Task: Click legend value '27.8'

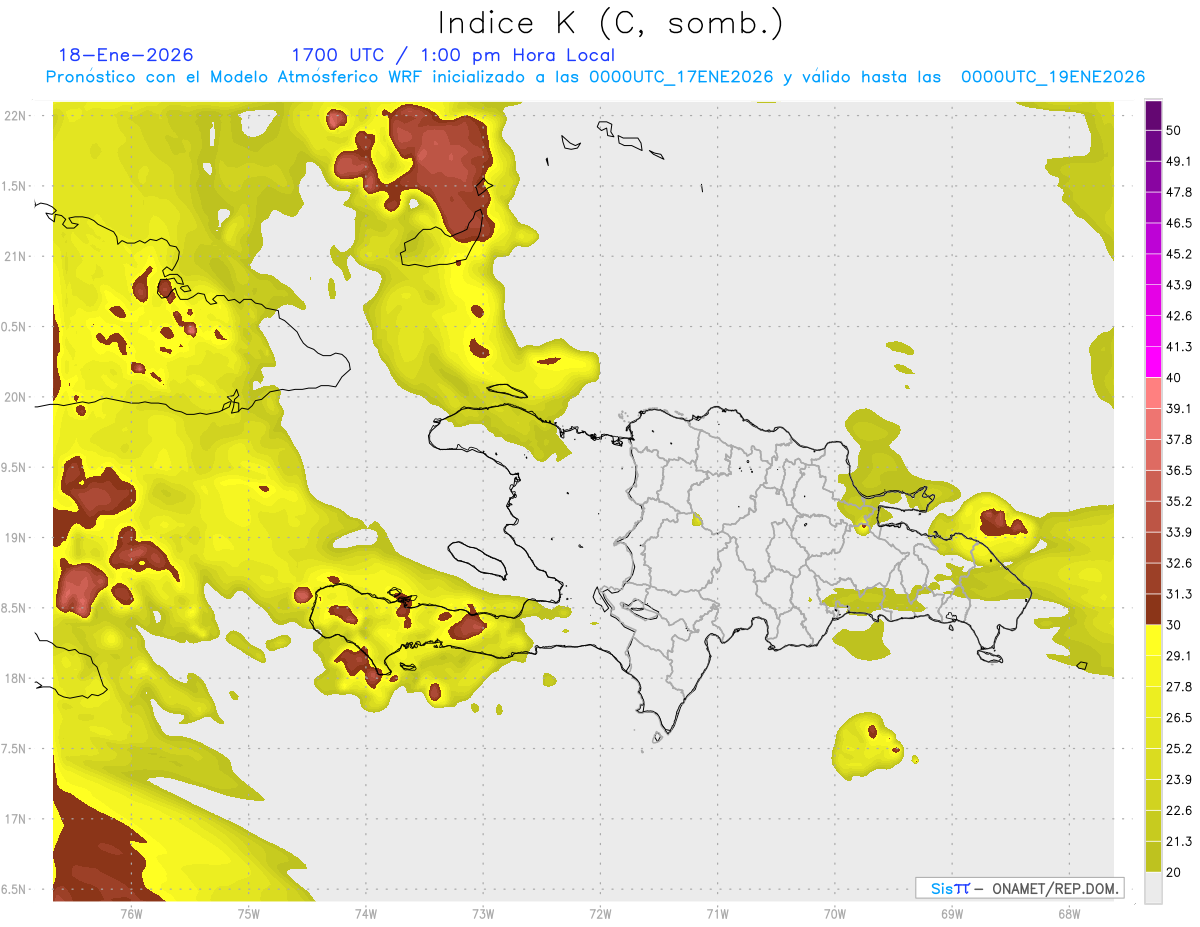Action: tap(1179, 687)
